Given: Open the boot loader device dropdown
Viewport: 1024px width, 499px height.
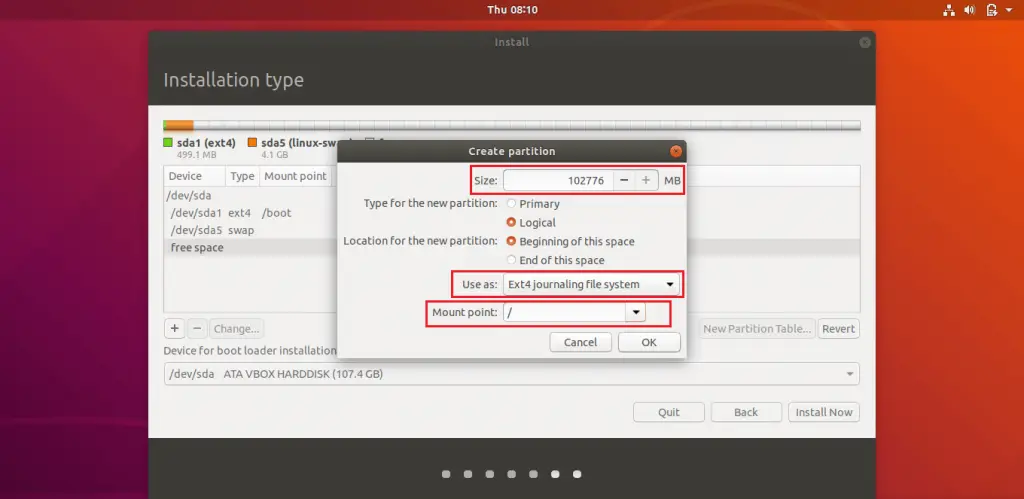Looking at the screenshot, I should click(x=510, y=374).
